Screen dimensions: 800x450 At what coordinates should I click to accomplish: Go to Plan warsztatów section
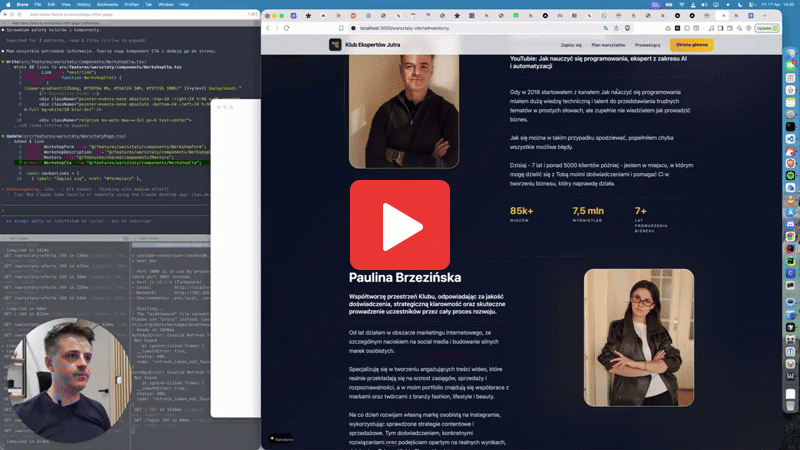tap(608, 45)
